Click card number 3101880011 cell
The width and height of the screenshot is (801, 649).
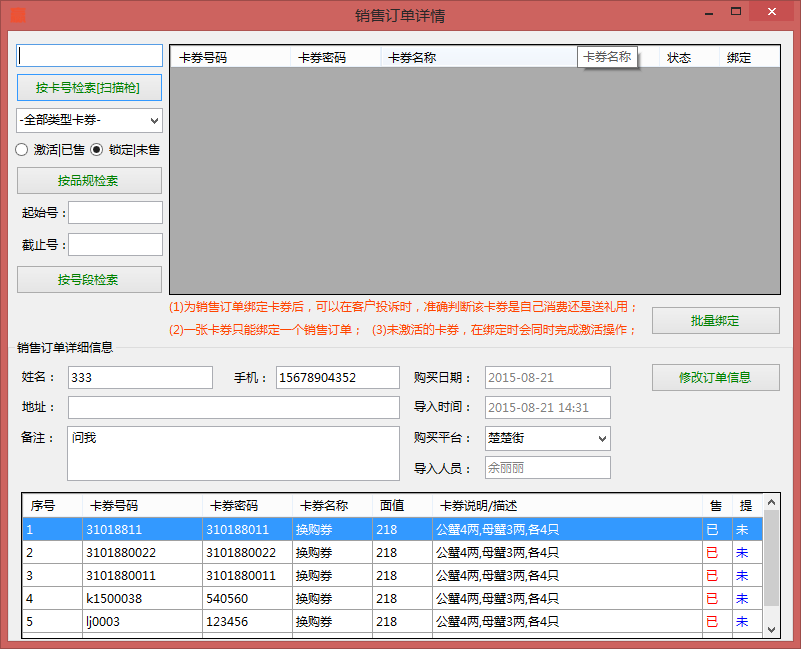[143, 575]
